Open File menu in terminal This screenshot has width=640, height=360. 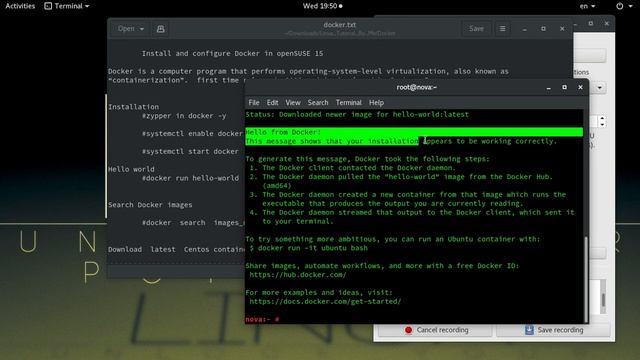[253, 102]
